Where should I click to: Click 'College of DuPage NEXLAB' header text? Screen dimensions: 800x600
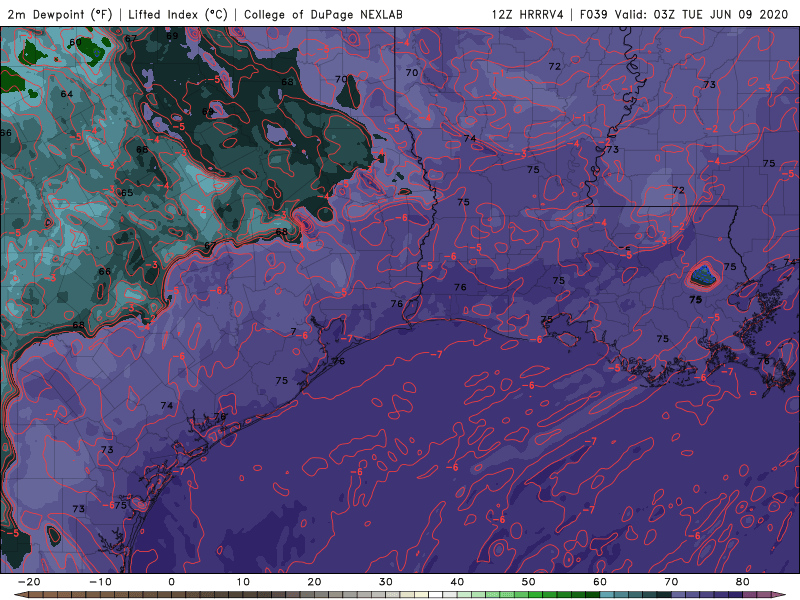323,14
